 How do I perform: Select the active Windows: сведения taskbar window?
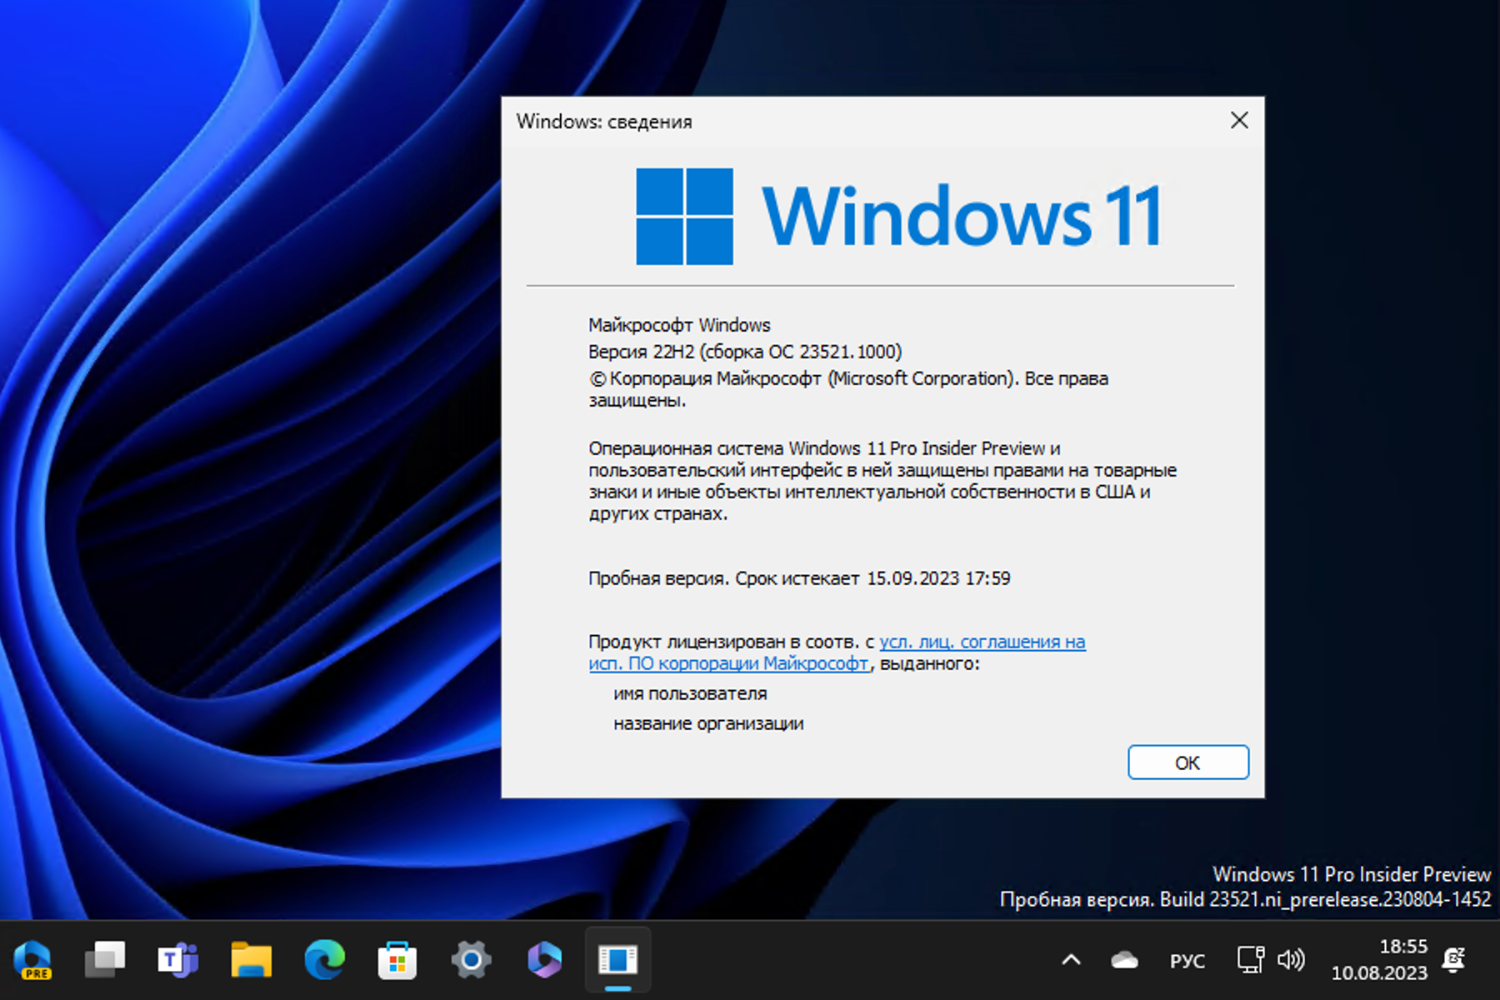tap(617, 959)
